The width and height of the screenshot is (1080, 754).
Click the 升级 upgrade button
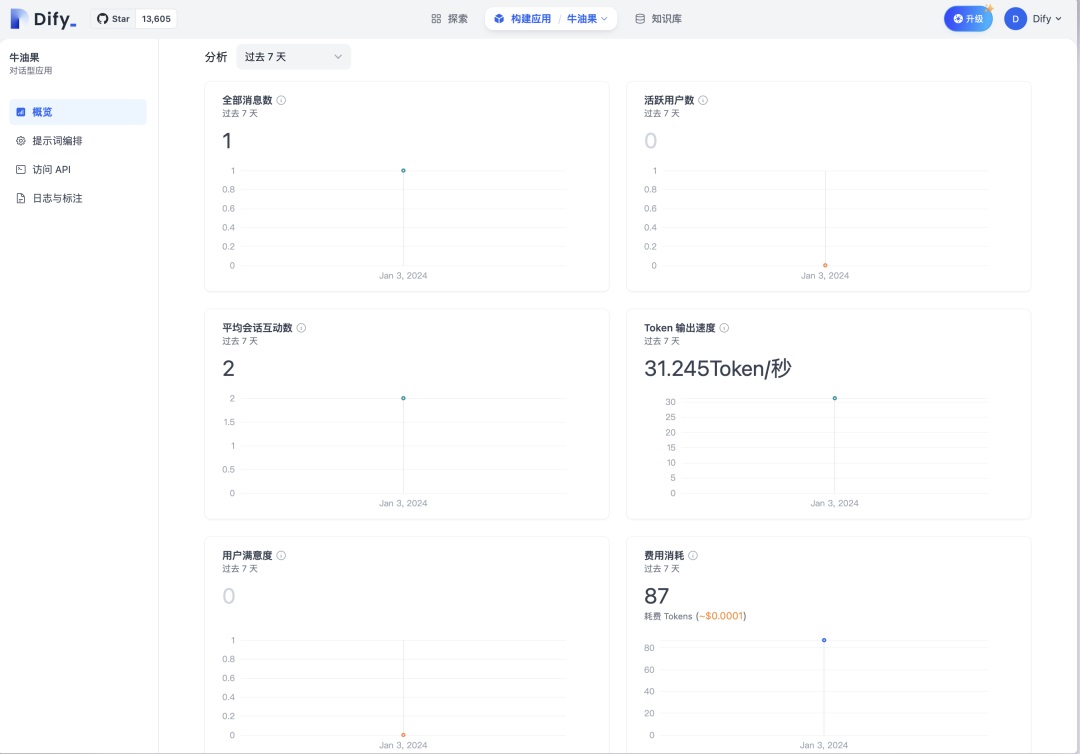968,18
